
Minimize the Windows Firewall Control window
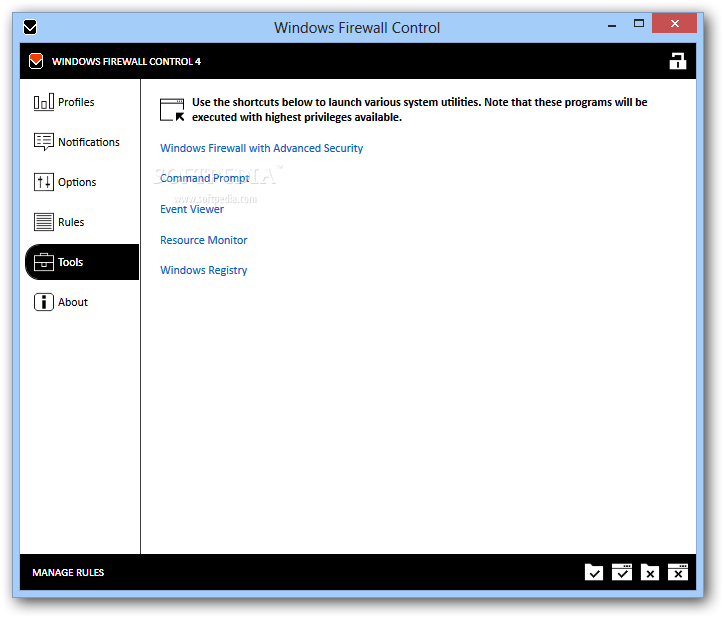click(612, 24)
